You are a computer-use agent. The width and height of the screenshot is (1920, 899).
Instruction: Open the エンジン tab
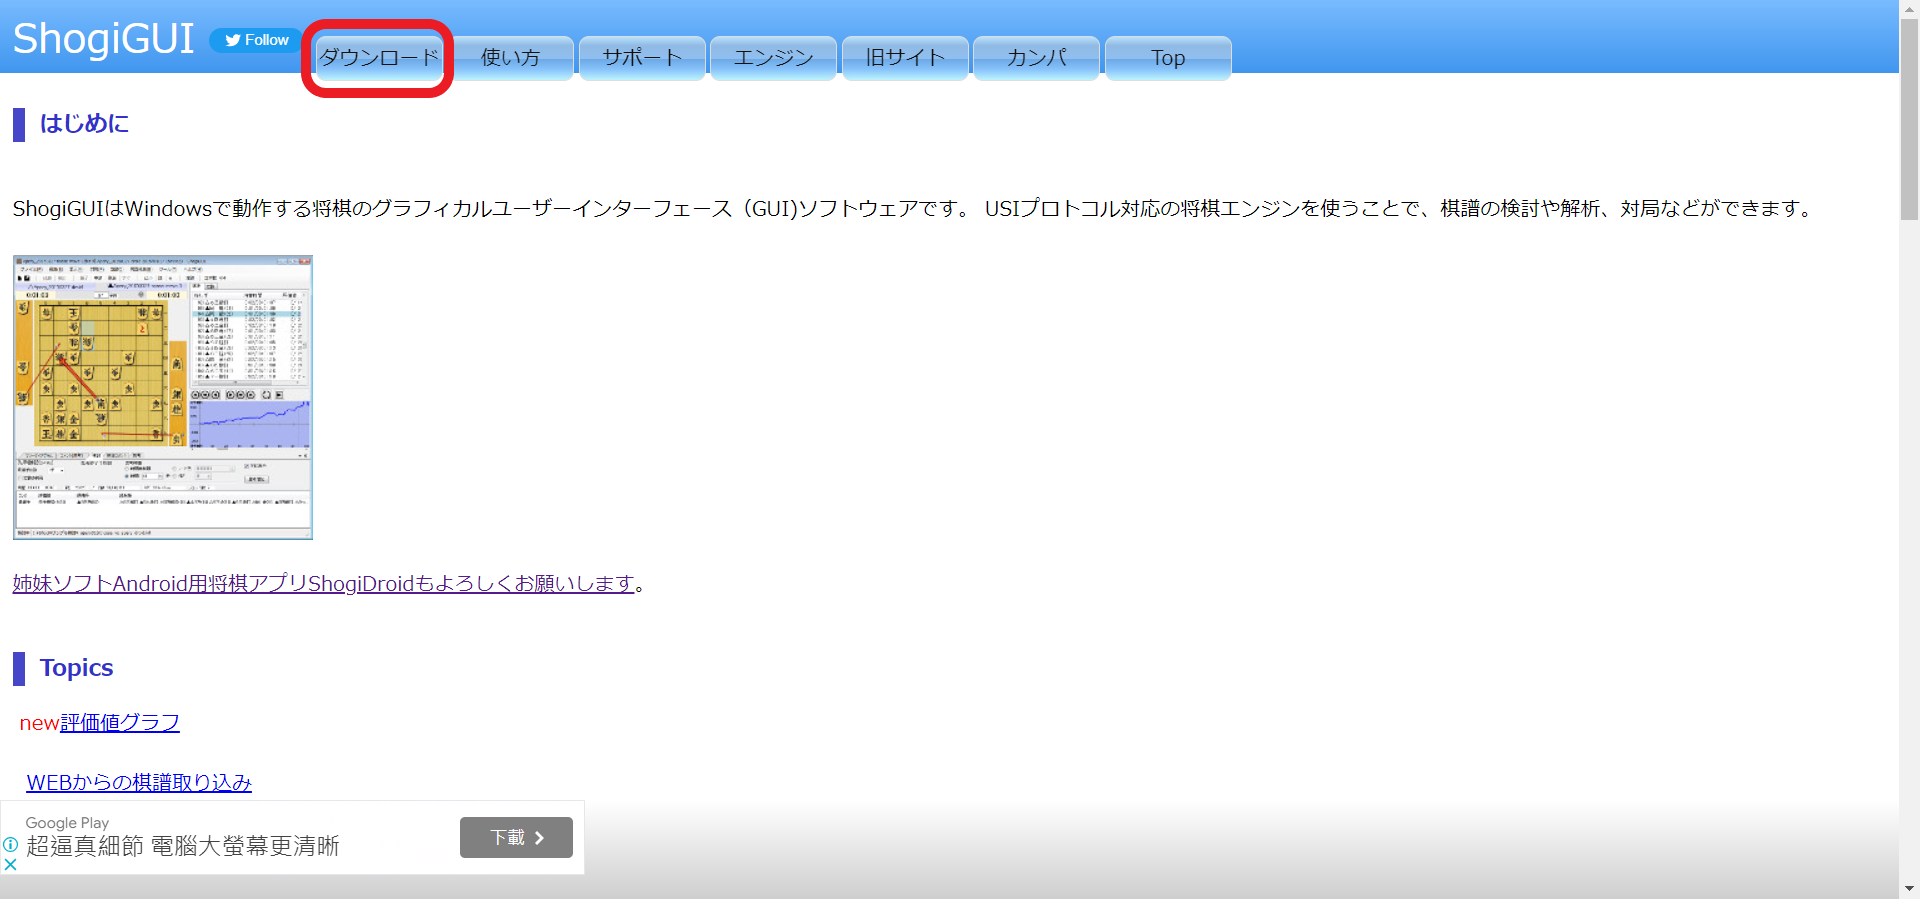773,58
